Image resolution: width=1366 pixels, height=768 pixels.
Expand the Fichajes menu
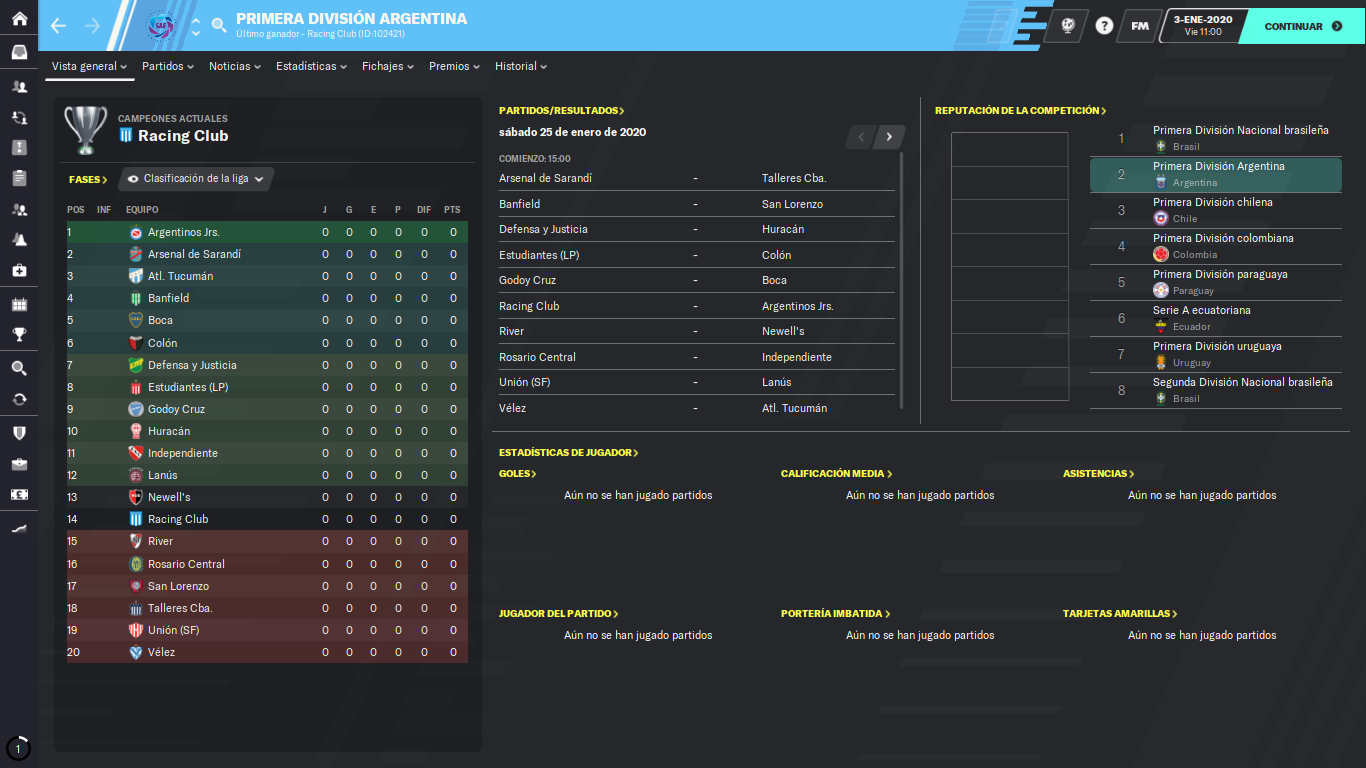coord(388,66)
